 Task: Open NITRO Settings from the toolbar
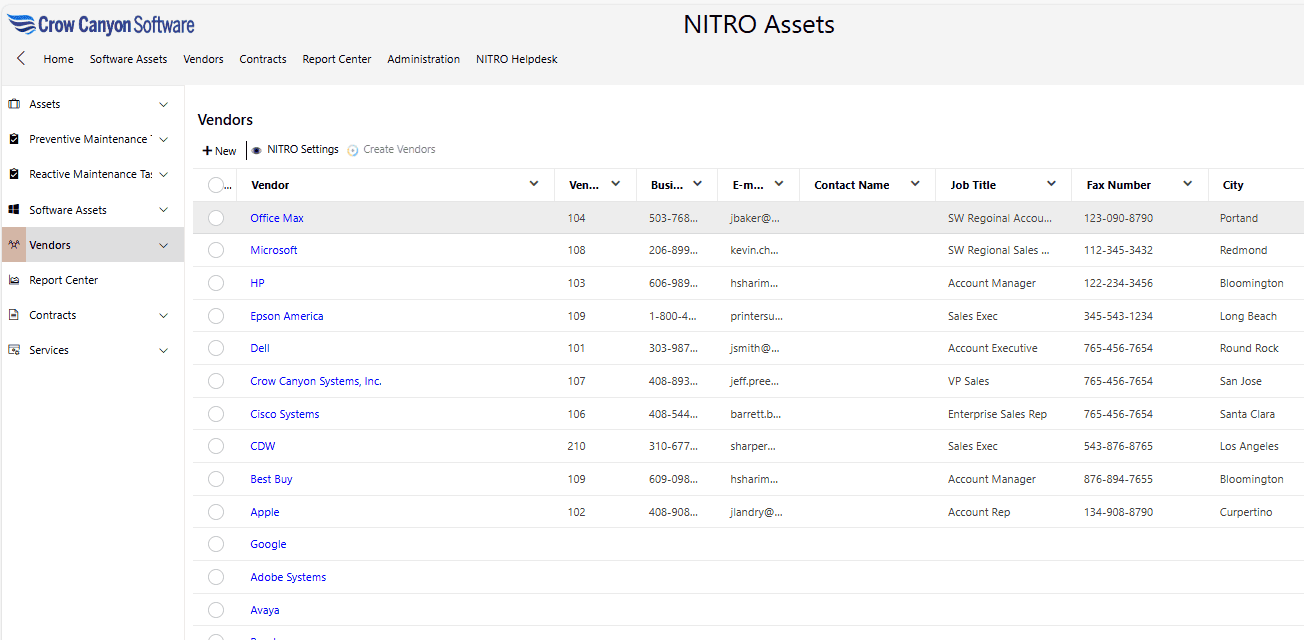[295, 150]
